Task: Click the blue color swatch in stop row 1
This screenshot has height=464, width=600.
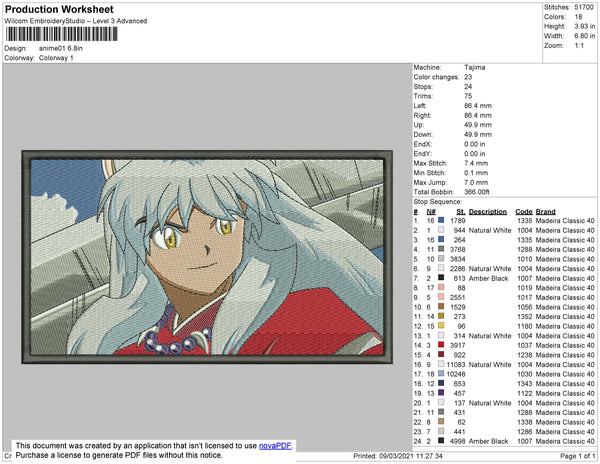Action: pos(441,220)
